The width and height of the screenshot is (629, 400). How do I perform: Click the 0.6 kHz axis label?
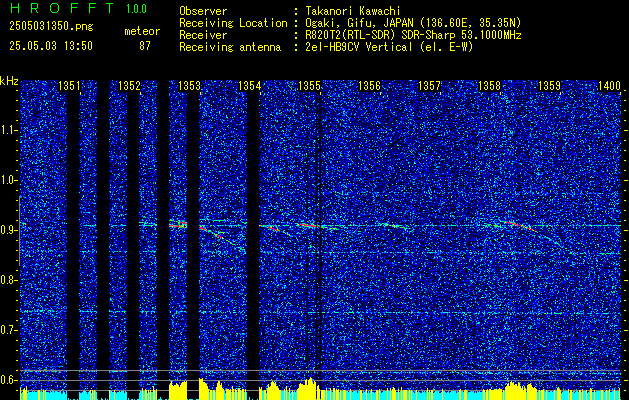click(x=8, y=380)
